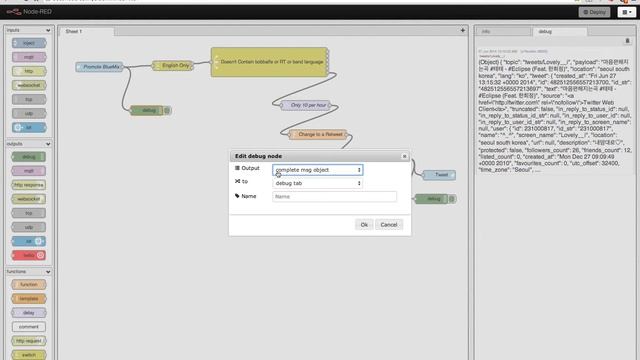
Task: Select the Only 10 per hour node
Action: click(x=306, y=105)
